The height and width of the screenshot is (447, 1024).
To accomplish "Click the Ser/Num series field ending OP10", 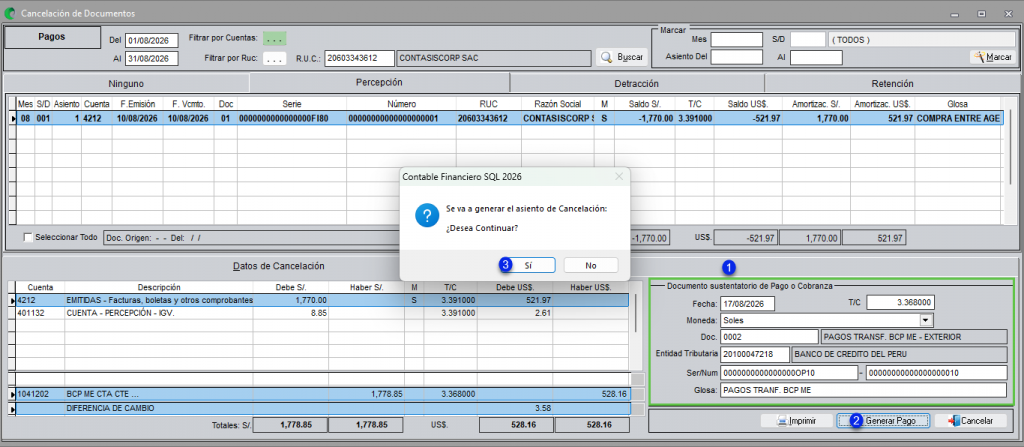I will click(x=788, y=372).
